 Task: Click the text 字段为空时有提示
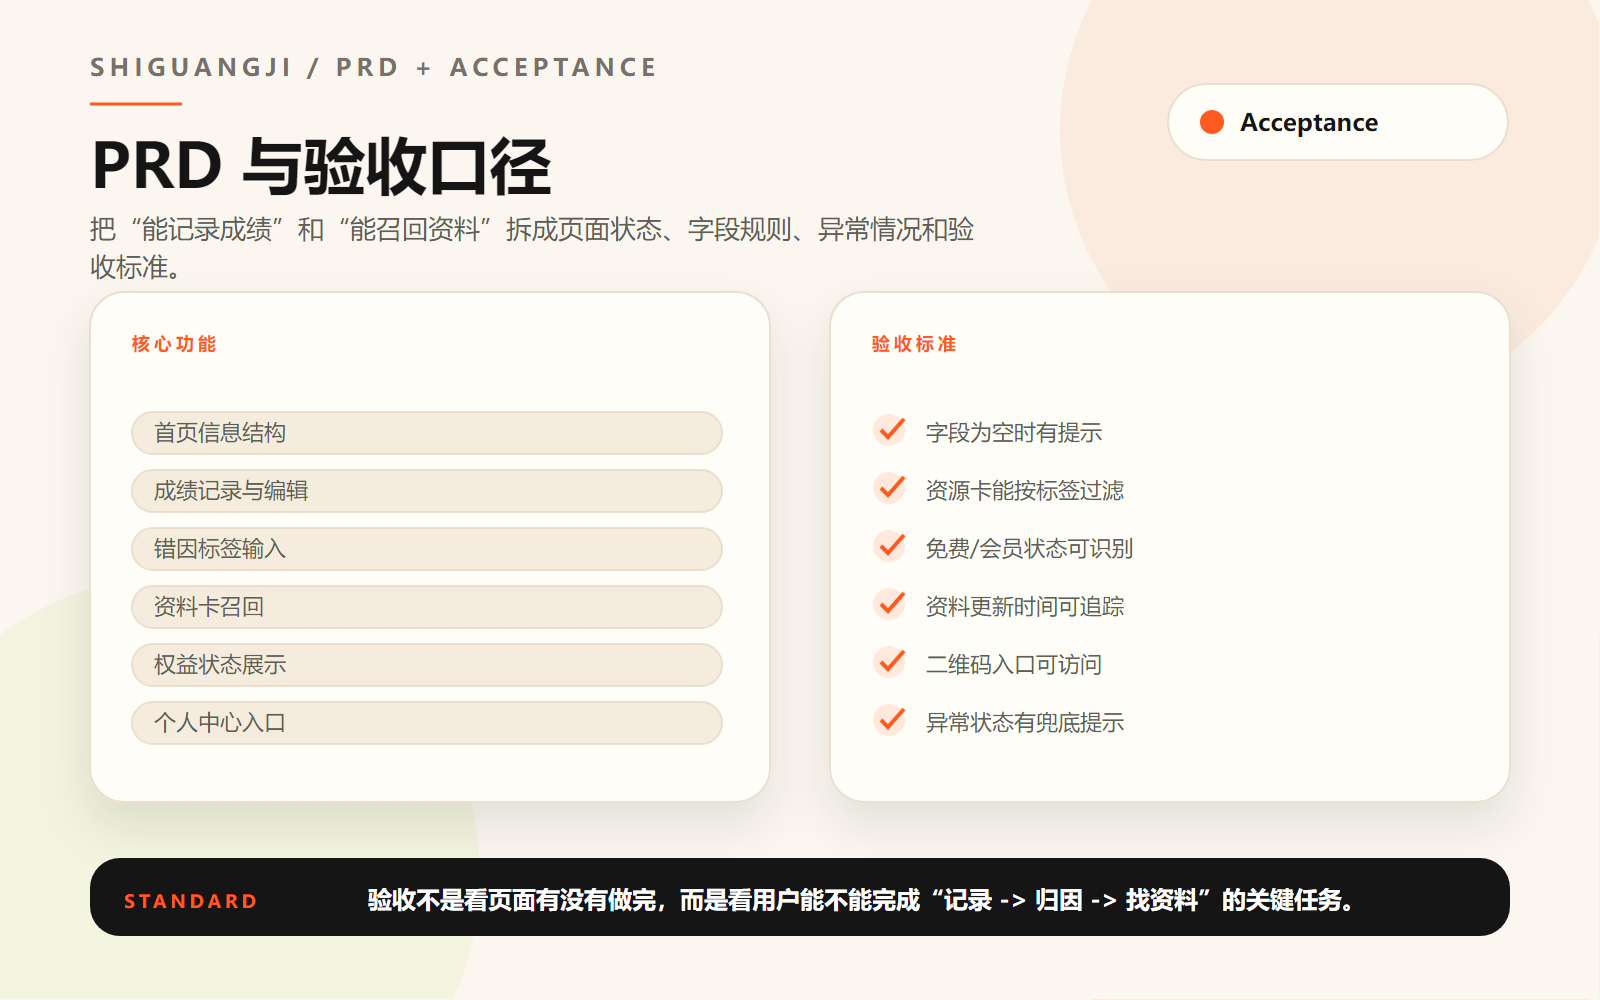coord(1014,433)
